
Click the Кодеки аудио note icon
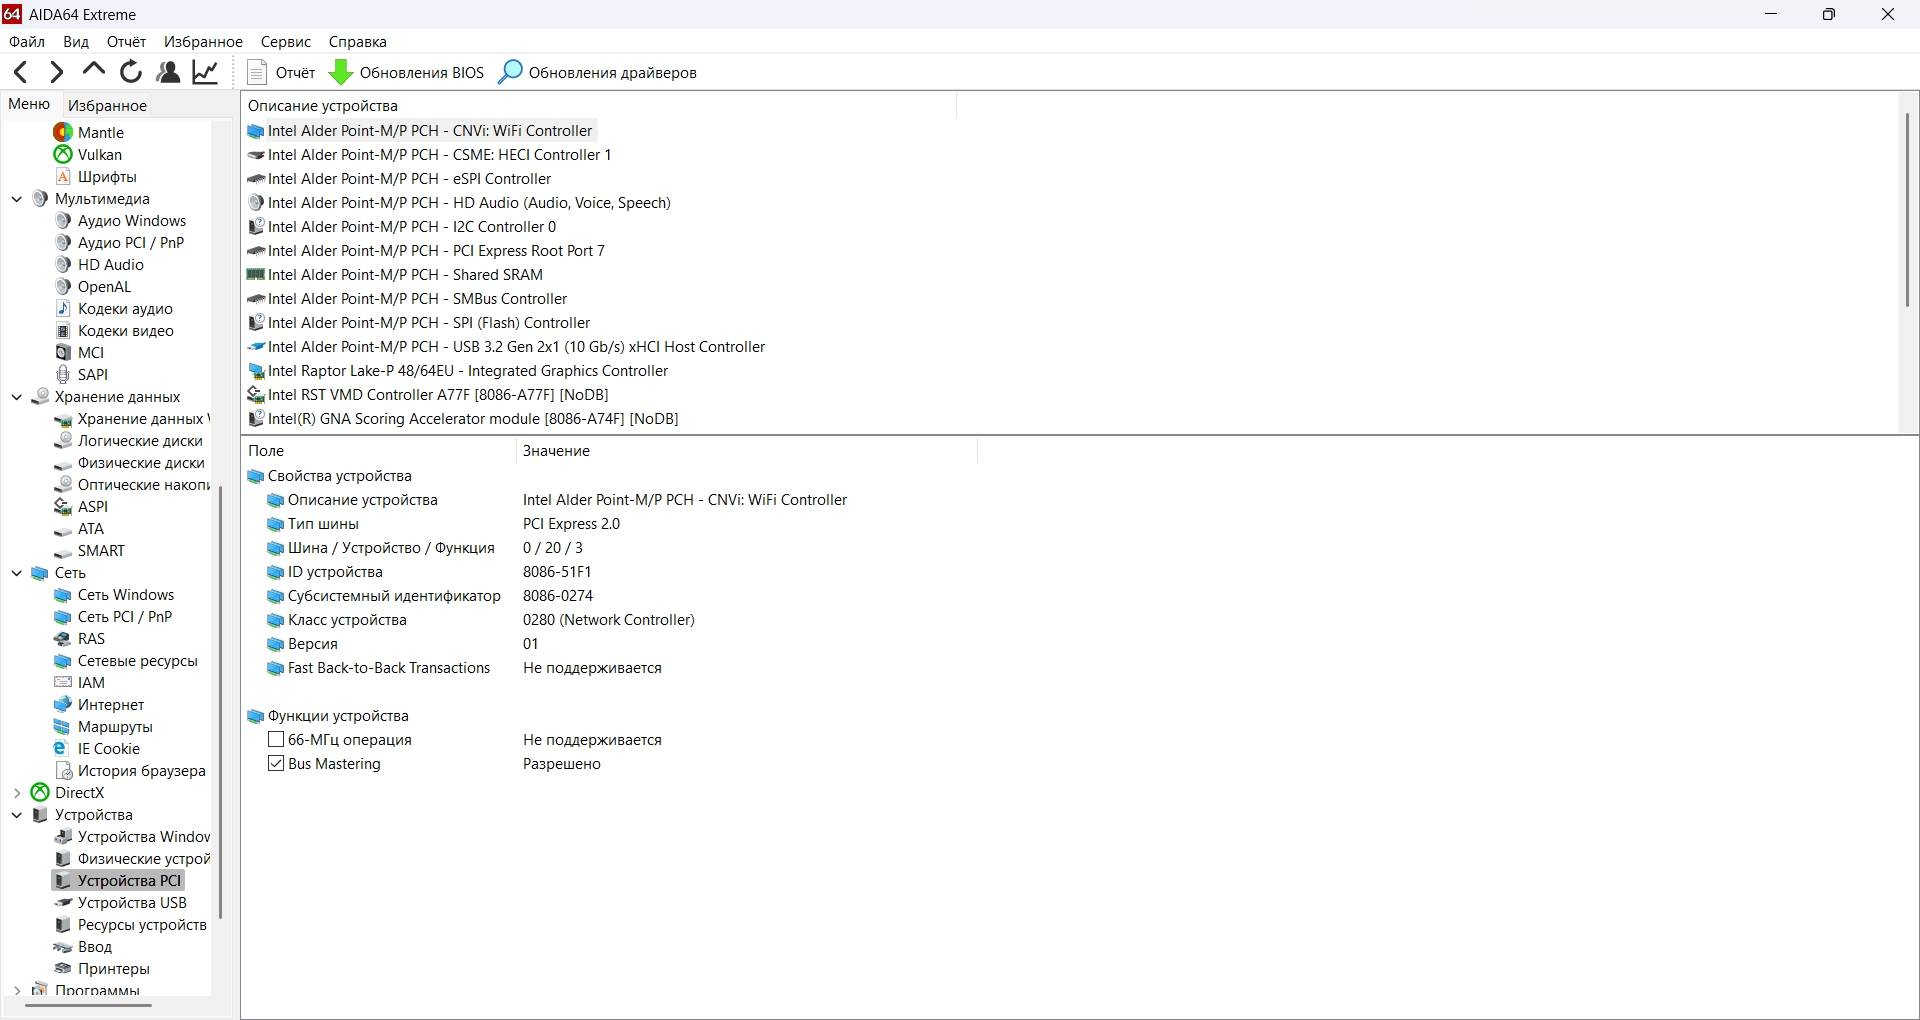(63, 308)
